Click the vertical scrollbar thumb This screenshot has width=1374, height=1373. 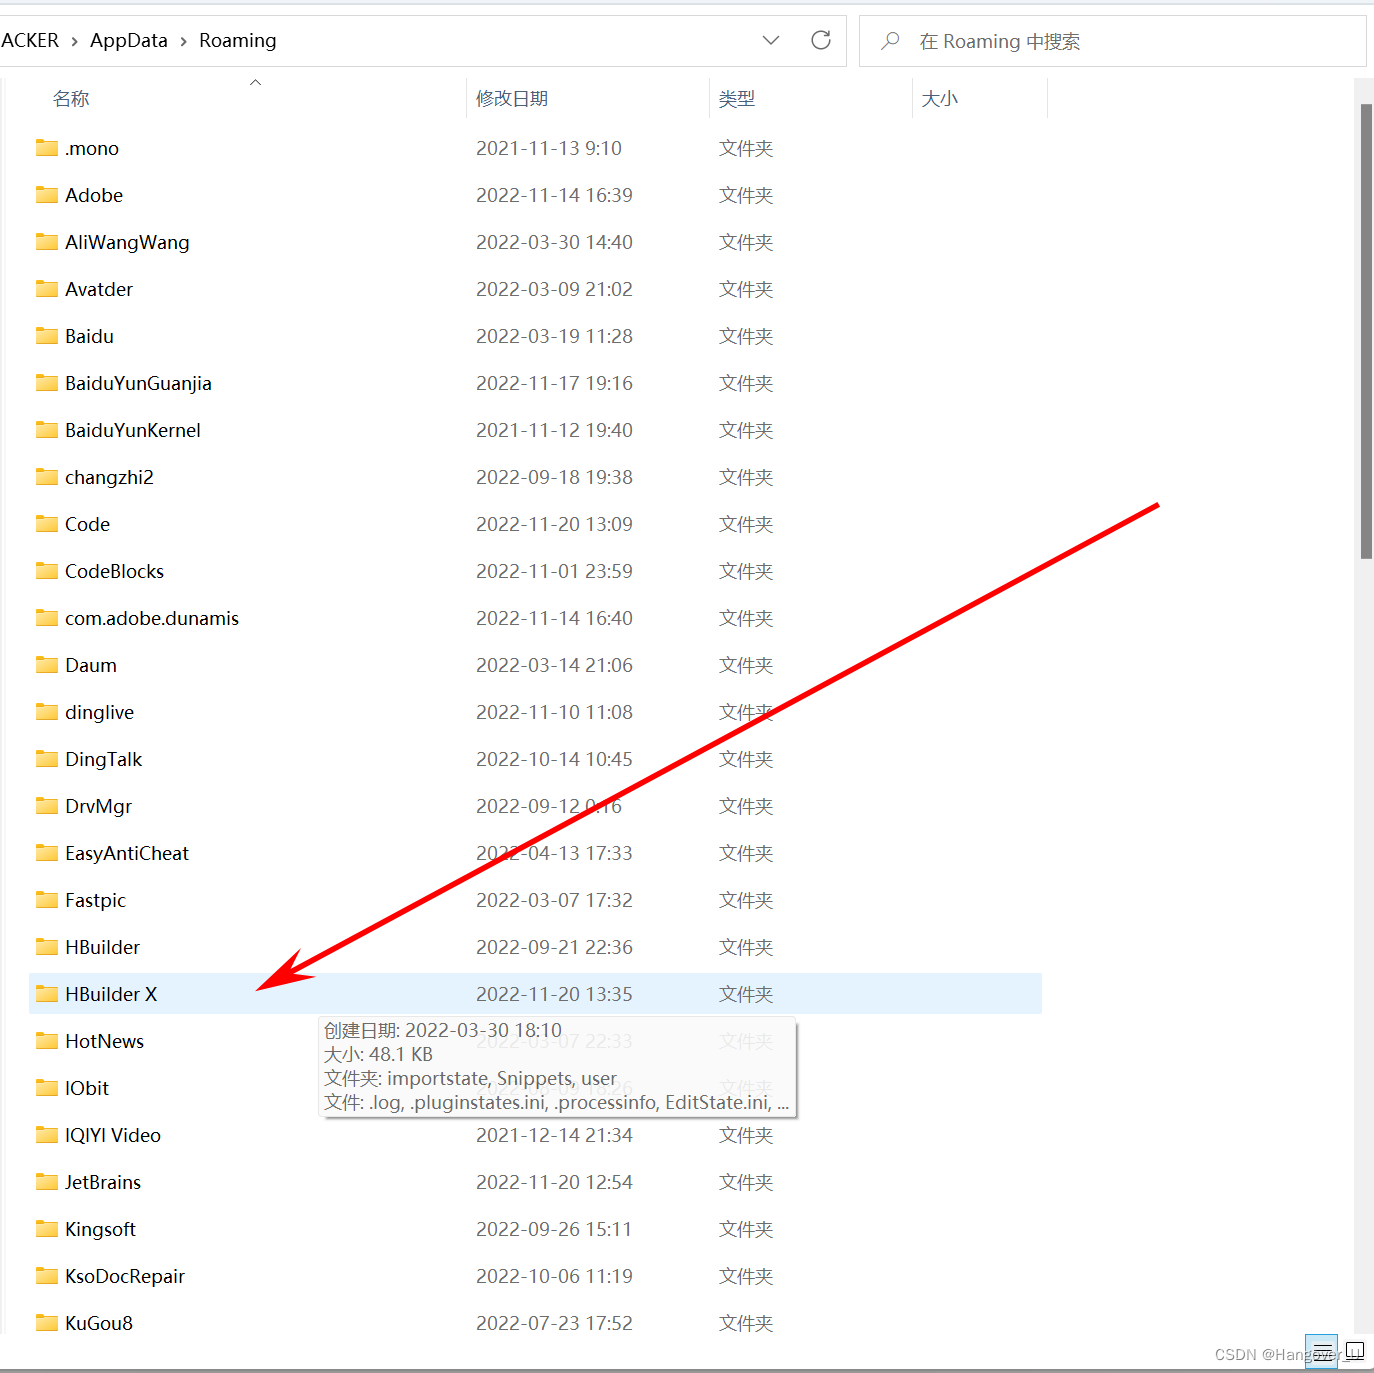point(1366,330)
